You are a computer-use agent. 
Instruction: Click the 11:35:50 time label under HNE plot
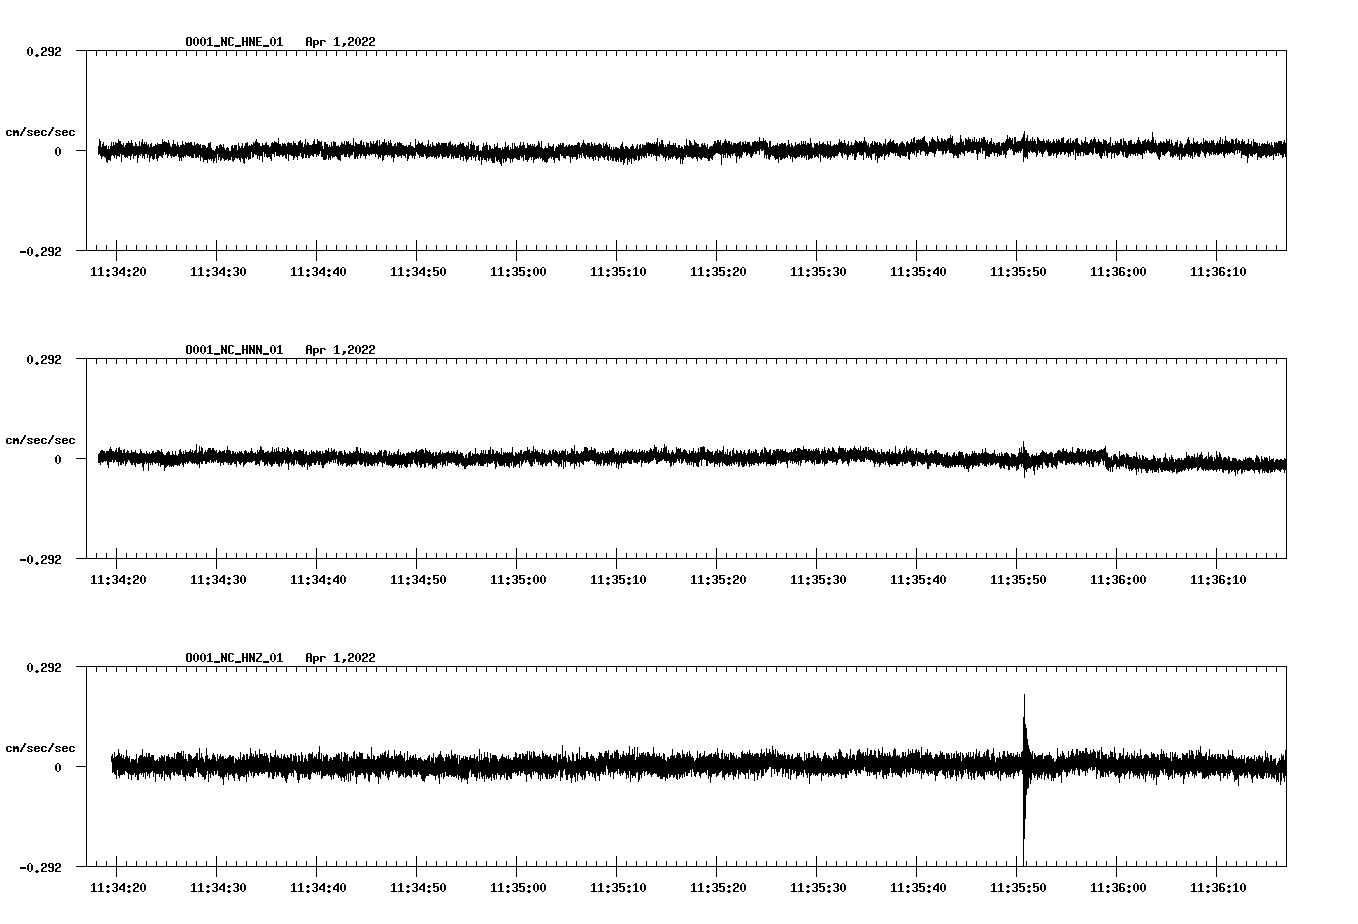pos(1018,272)
